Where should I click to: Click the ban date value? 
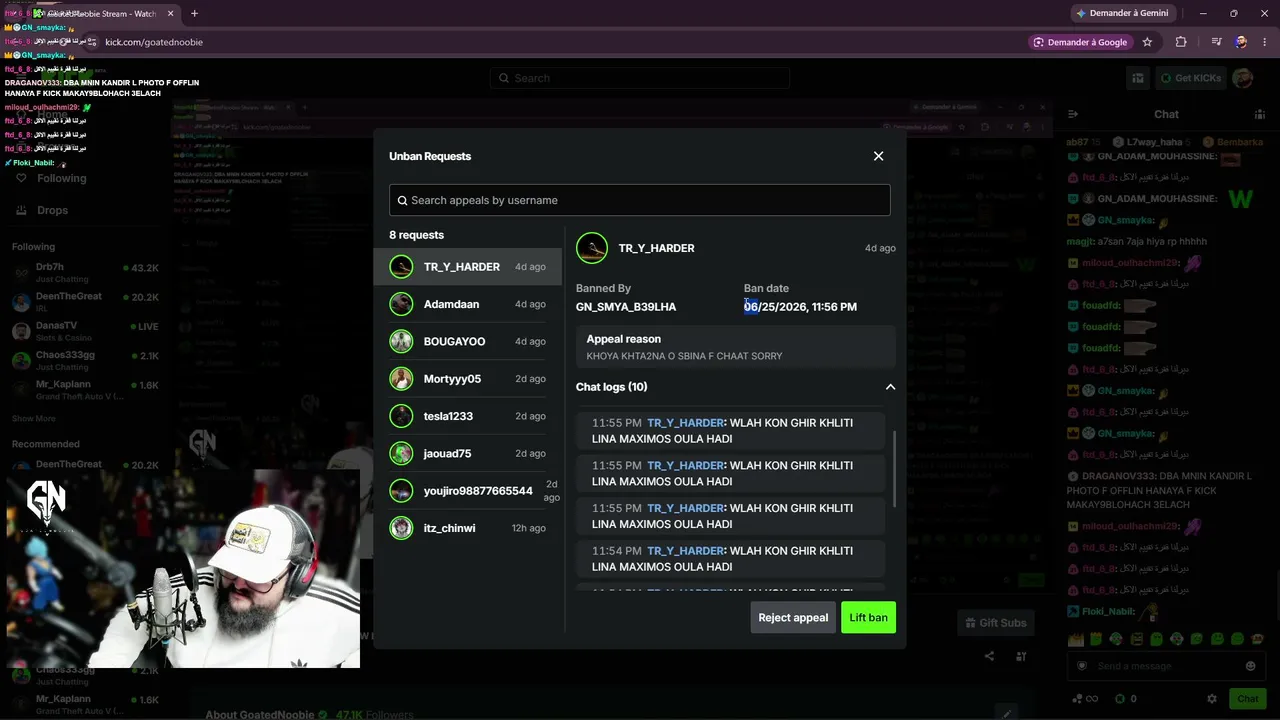point(800,307)
